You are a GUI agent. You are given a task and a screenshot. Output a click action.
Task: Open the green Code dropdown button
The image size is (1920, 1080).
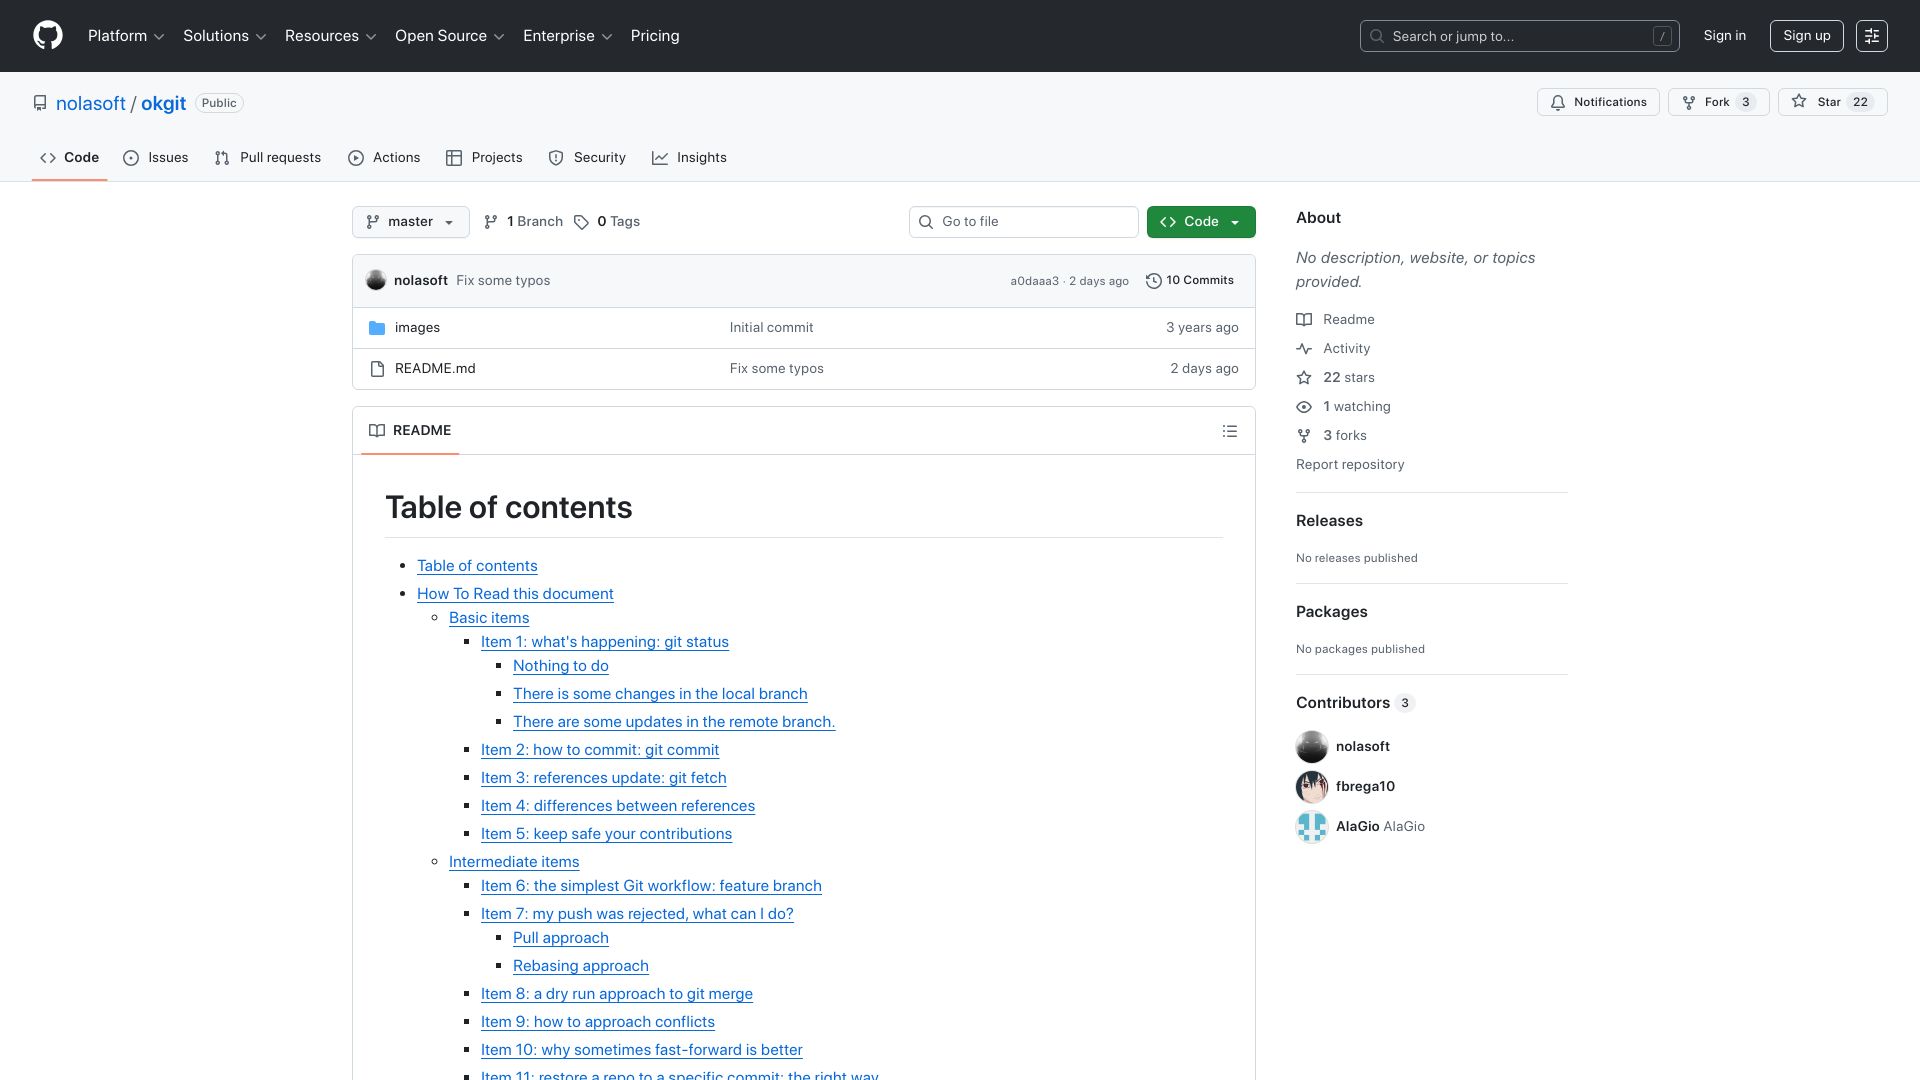pos(1201,222)
